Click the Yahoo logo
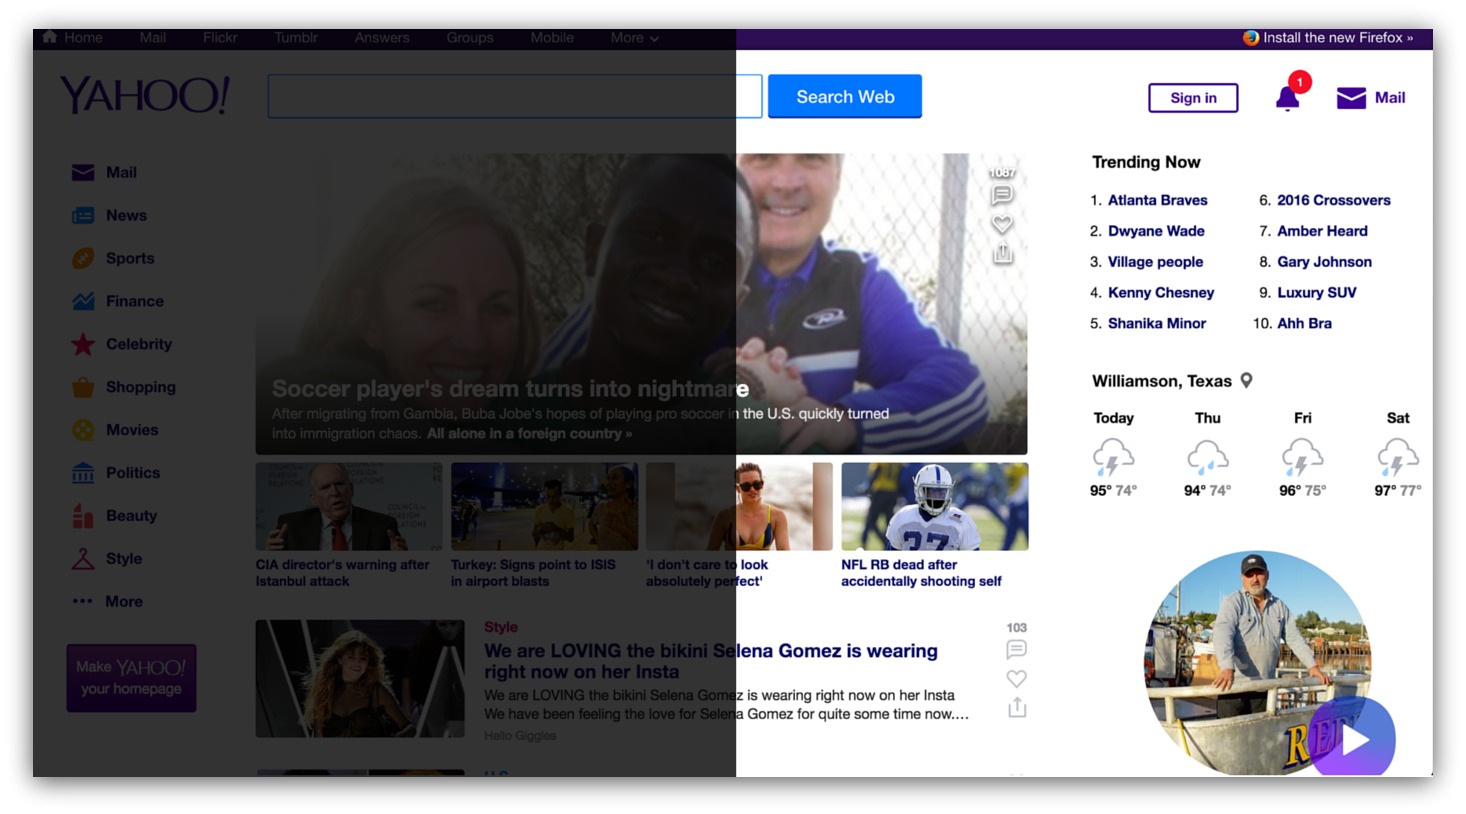 [x=145, y=96]
